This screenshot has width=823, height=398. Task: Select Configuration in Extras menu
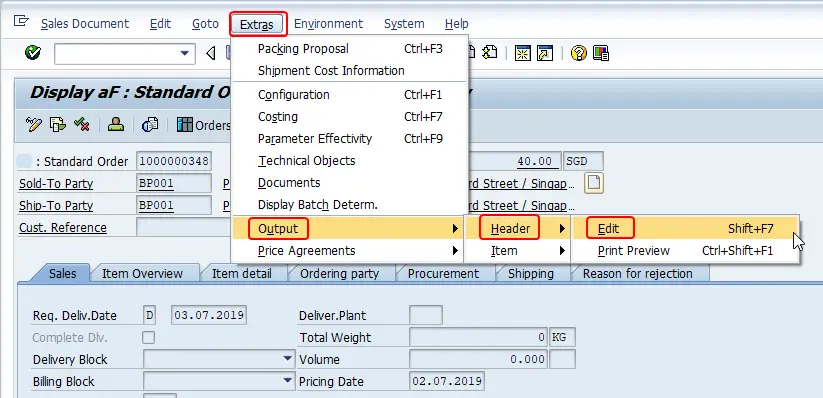tap(350, 95)
